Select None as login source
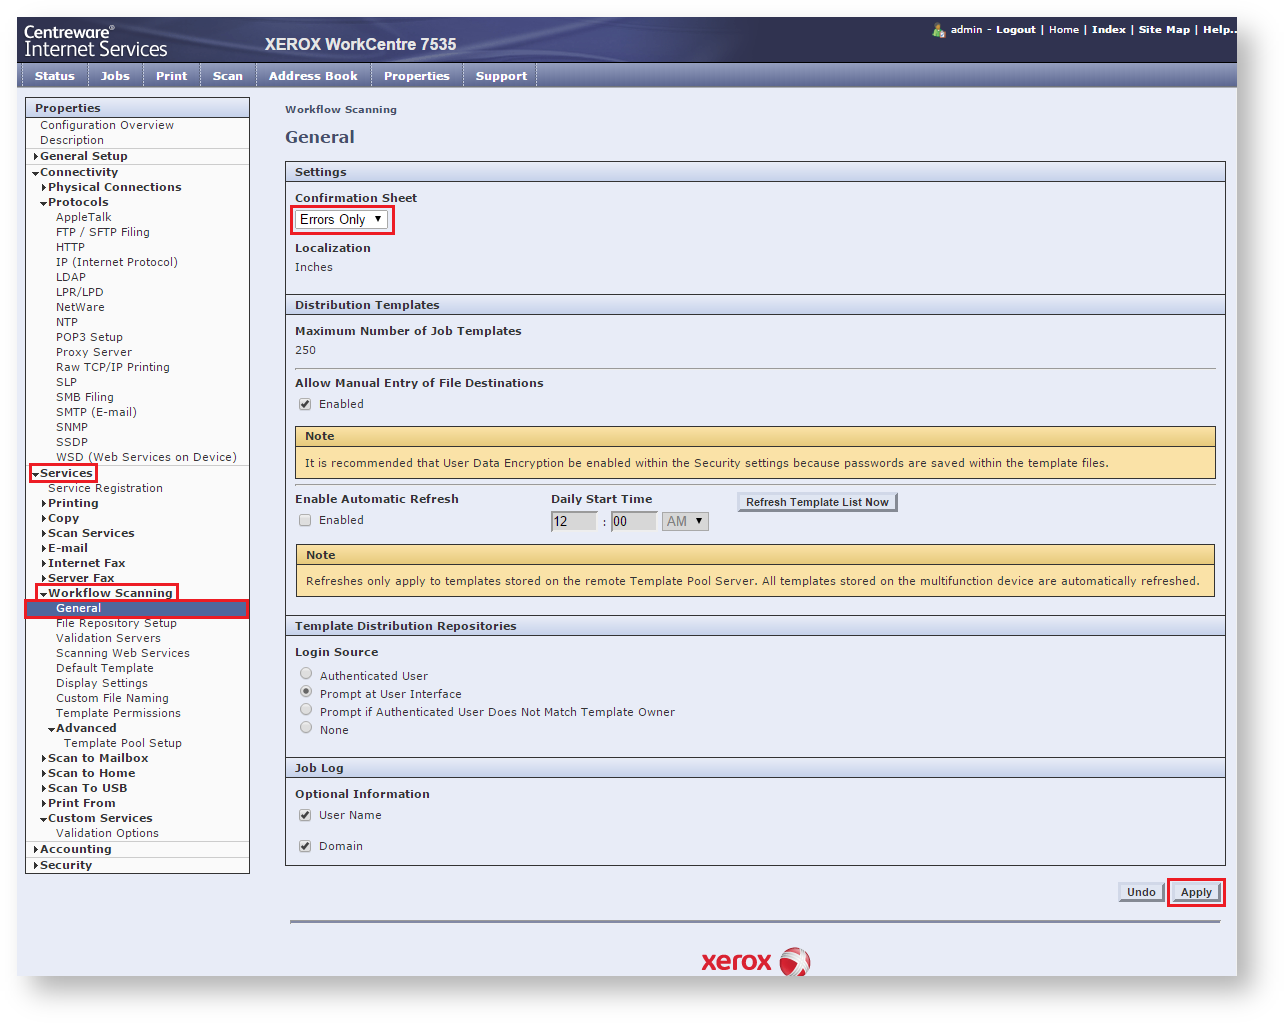The height and width of the screenshot is (1024, 1285). [x=306, y=728]
